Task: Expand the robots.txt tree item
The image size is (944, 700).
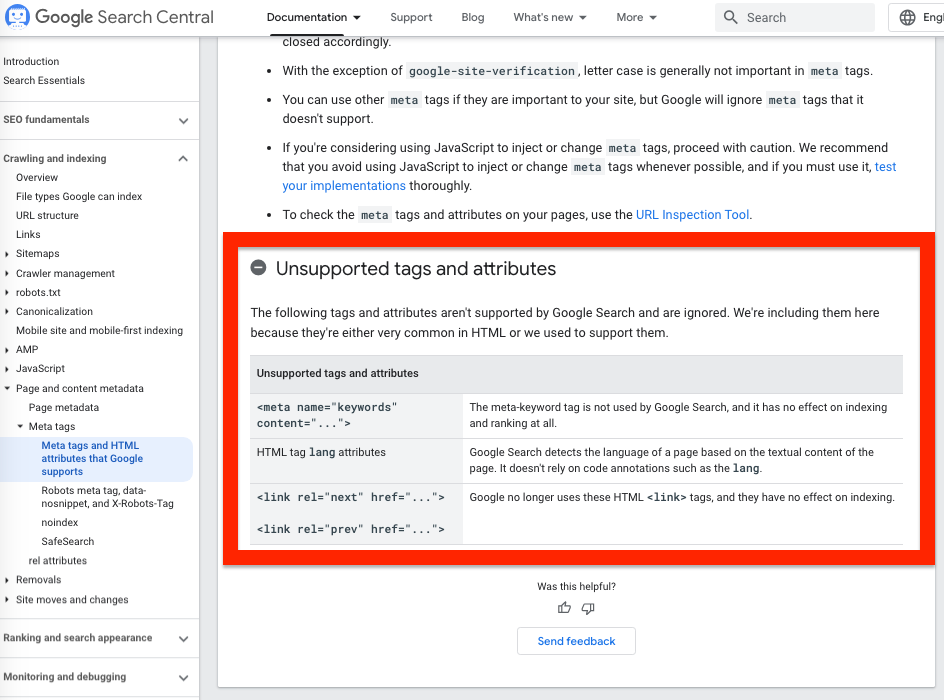Action: point(7,293)
